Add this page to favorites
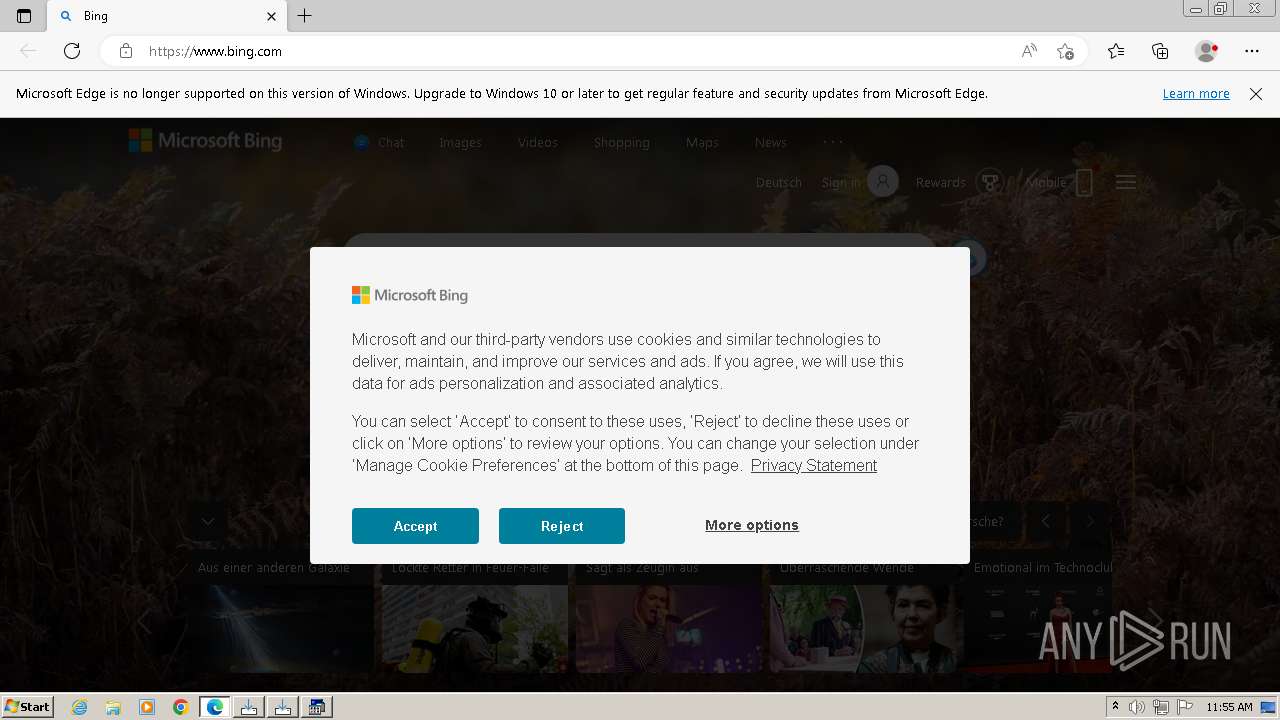Screen dimensions: 1280x720 tap(1065, 51)
